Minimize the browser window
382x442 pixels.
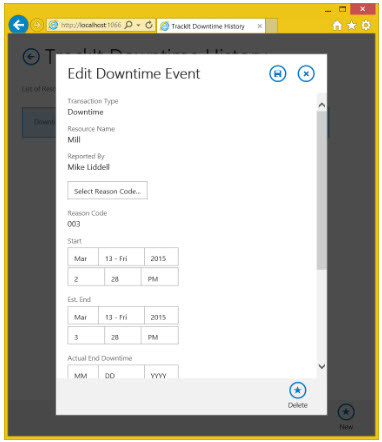328,10
